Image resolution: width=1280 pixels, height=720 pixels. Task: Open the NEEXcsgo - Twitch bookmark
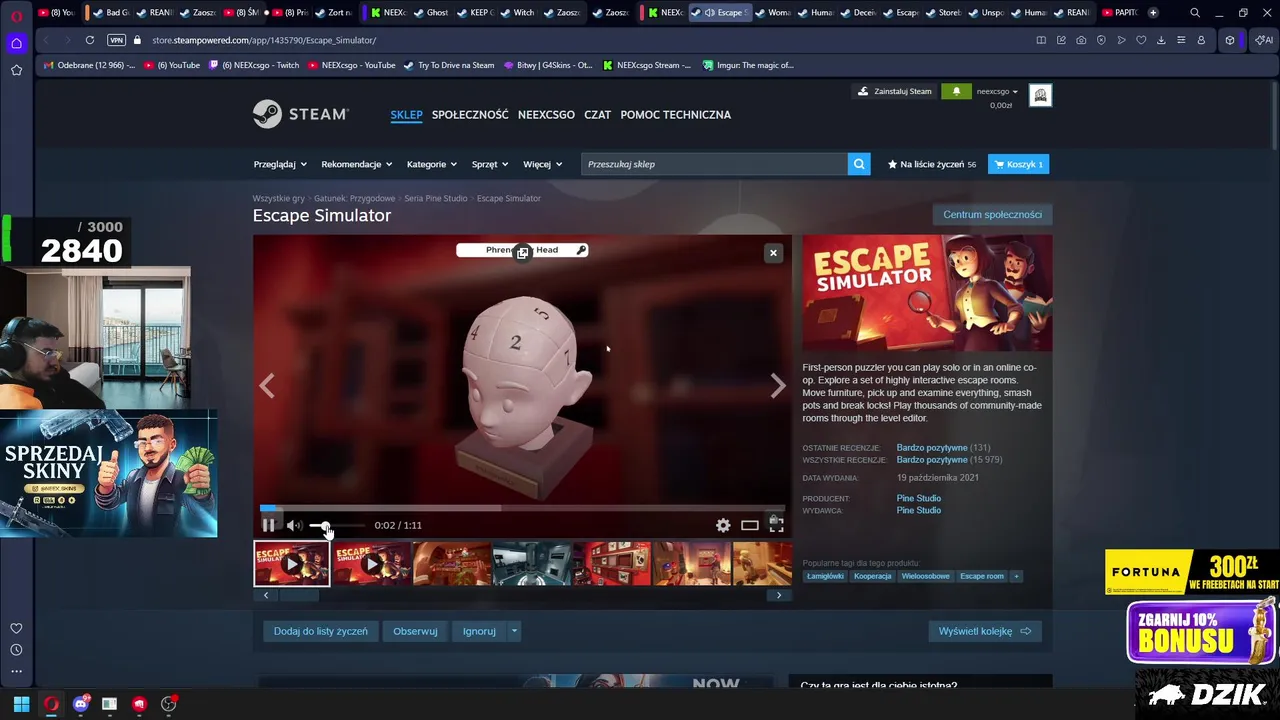click(253, 65)
